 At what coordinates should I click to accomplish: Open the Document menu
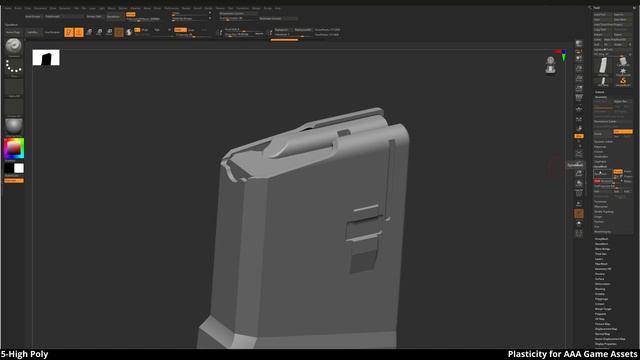pos(40,8)
